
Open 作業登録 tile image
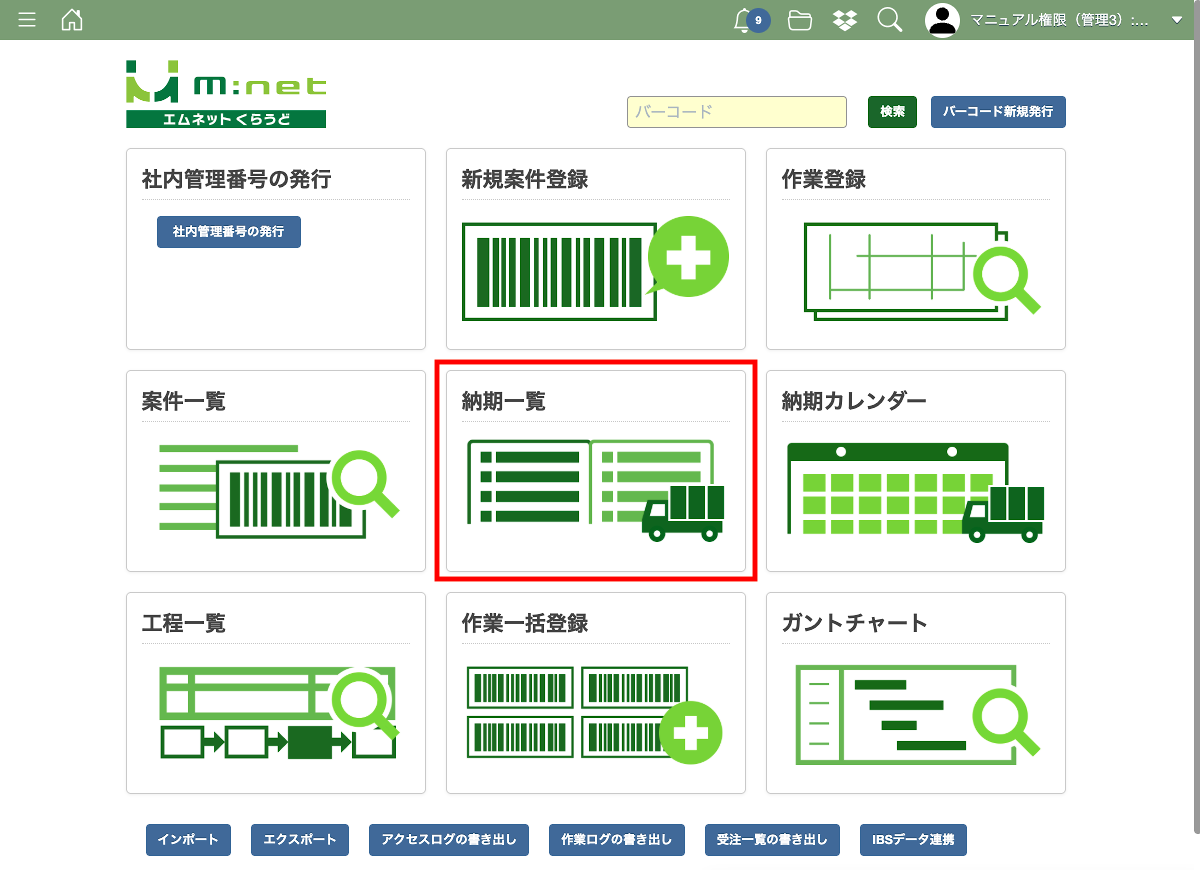(915, 268)
